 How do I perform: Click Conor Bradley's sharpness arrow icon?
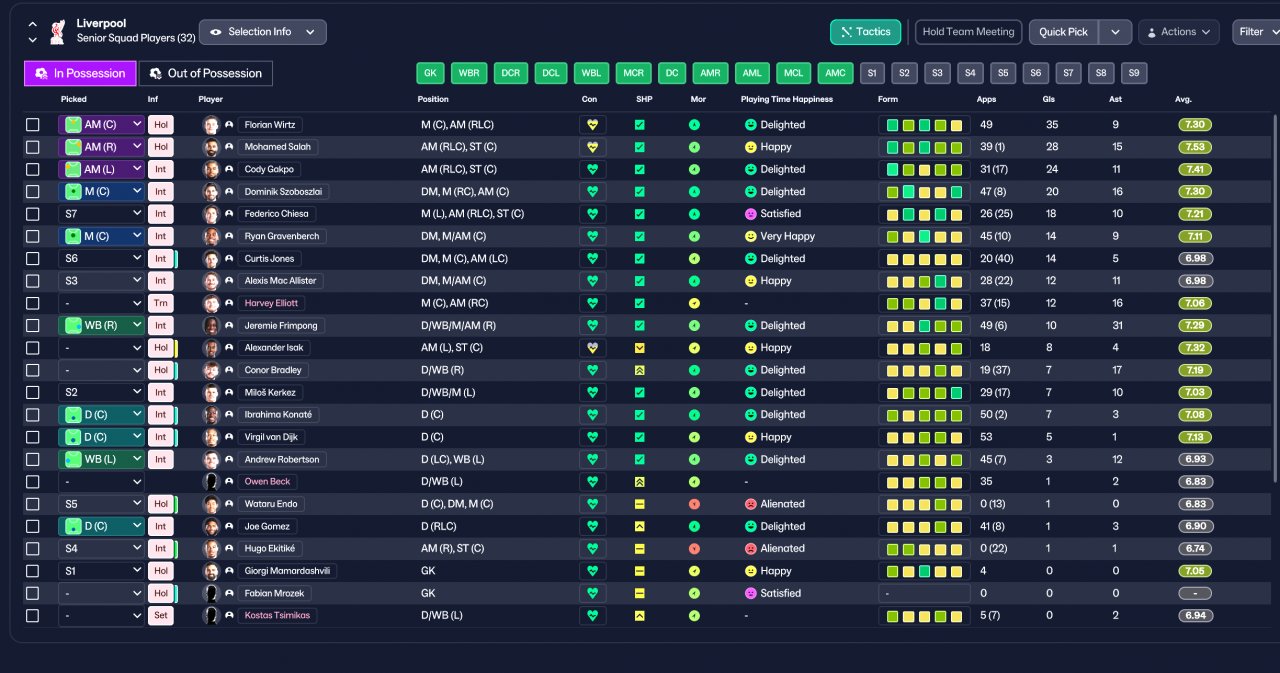pos(640,370)
